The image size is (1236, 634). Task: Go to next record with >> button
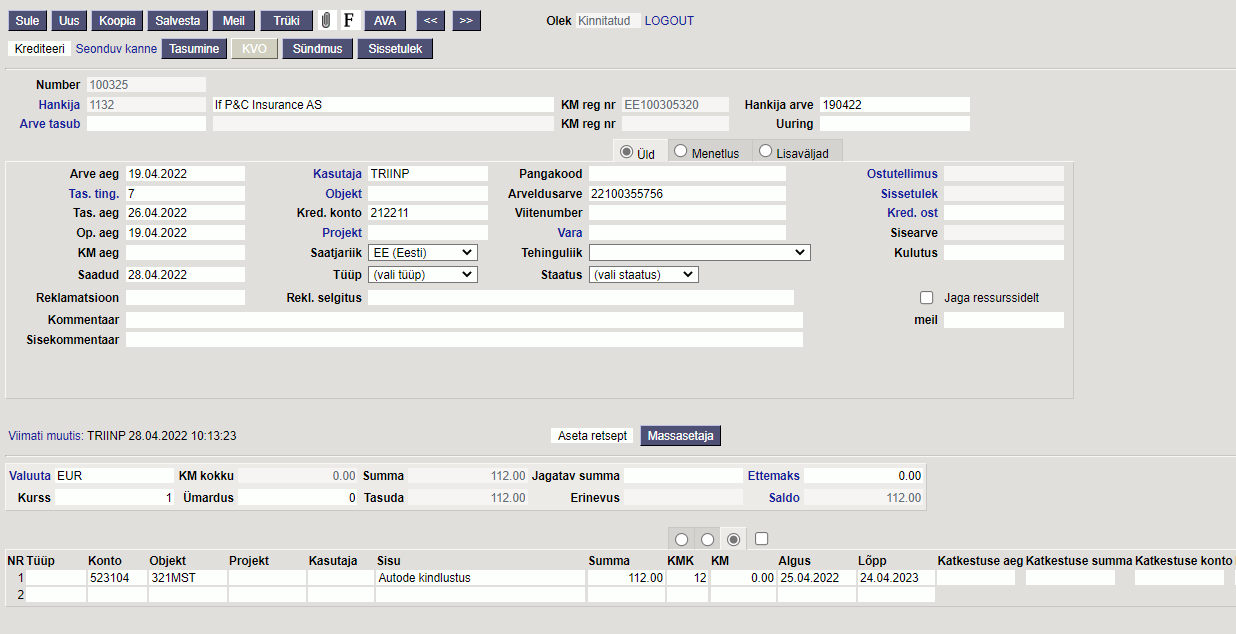[466, 20]
